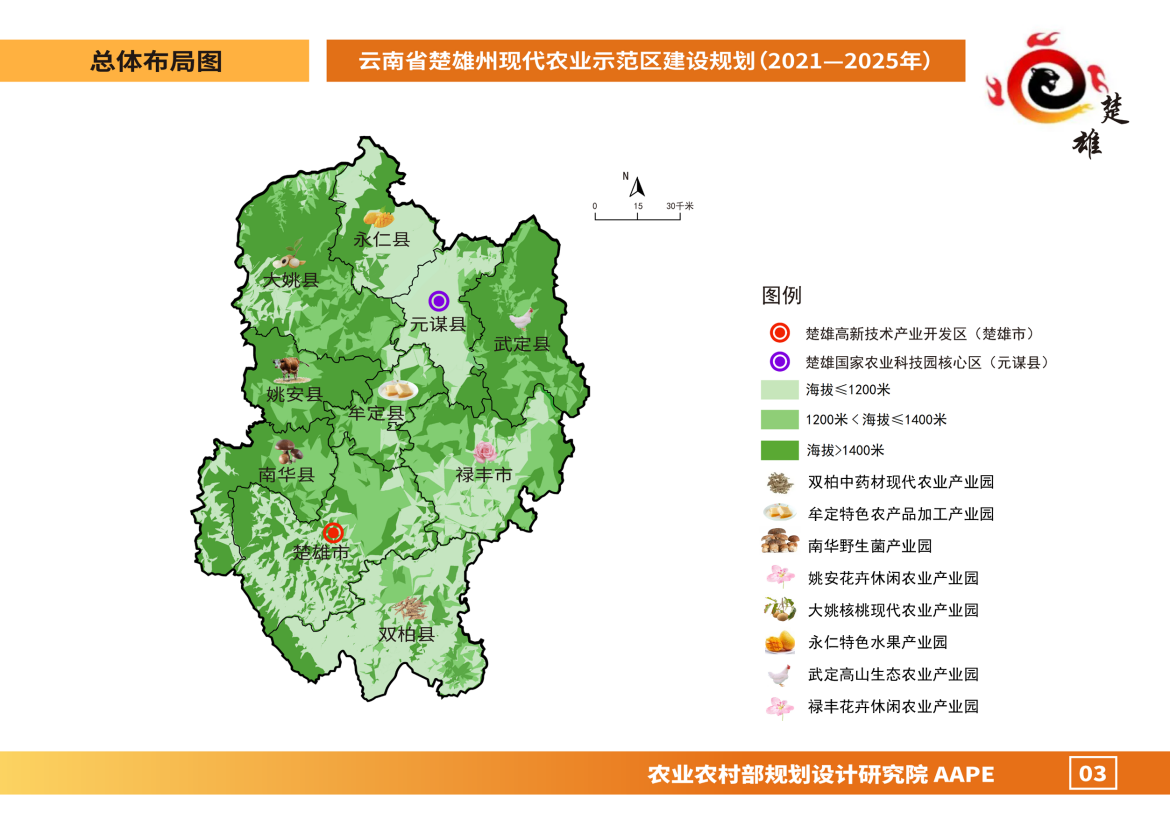
Task: Click the red circle marker on Chuxiong City
Action: click(x=334, y=533)
